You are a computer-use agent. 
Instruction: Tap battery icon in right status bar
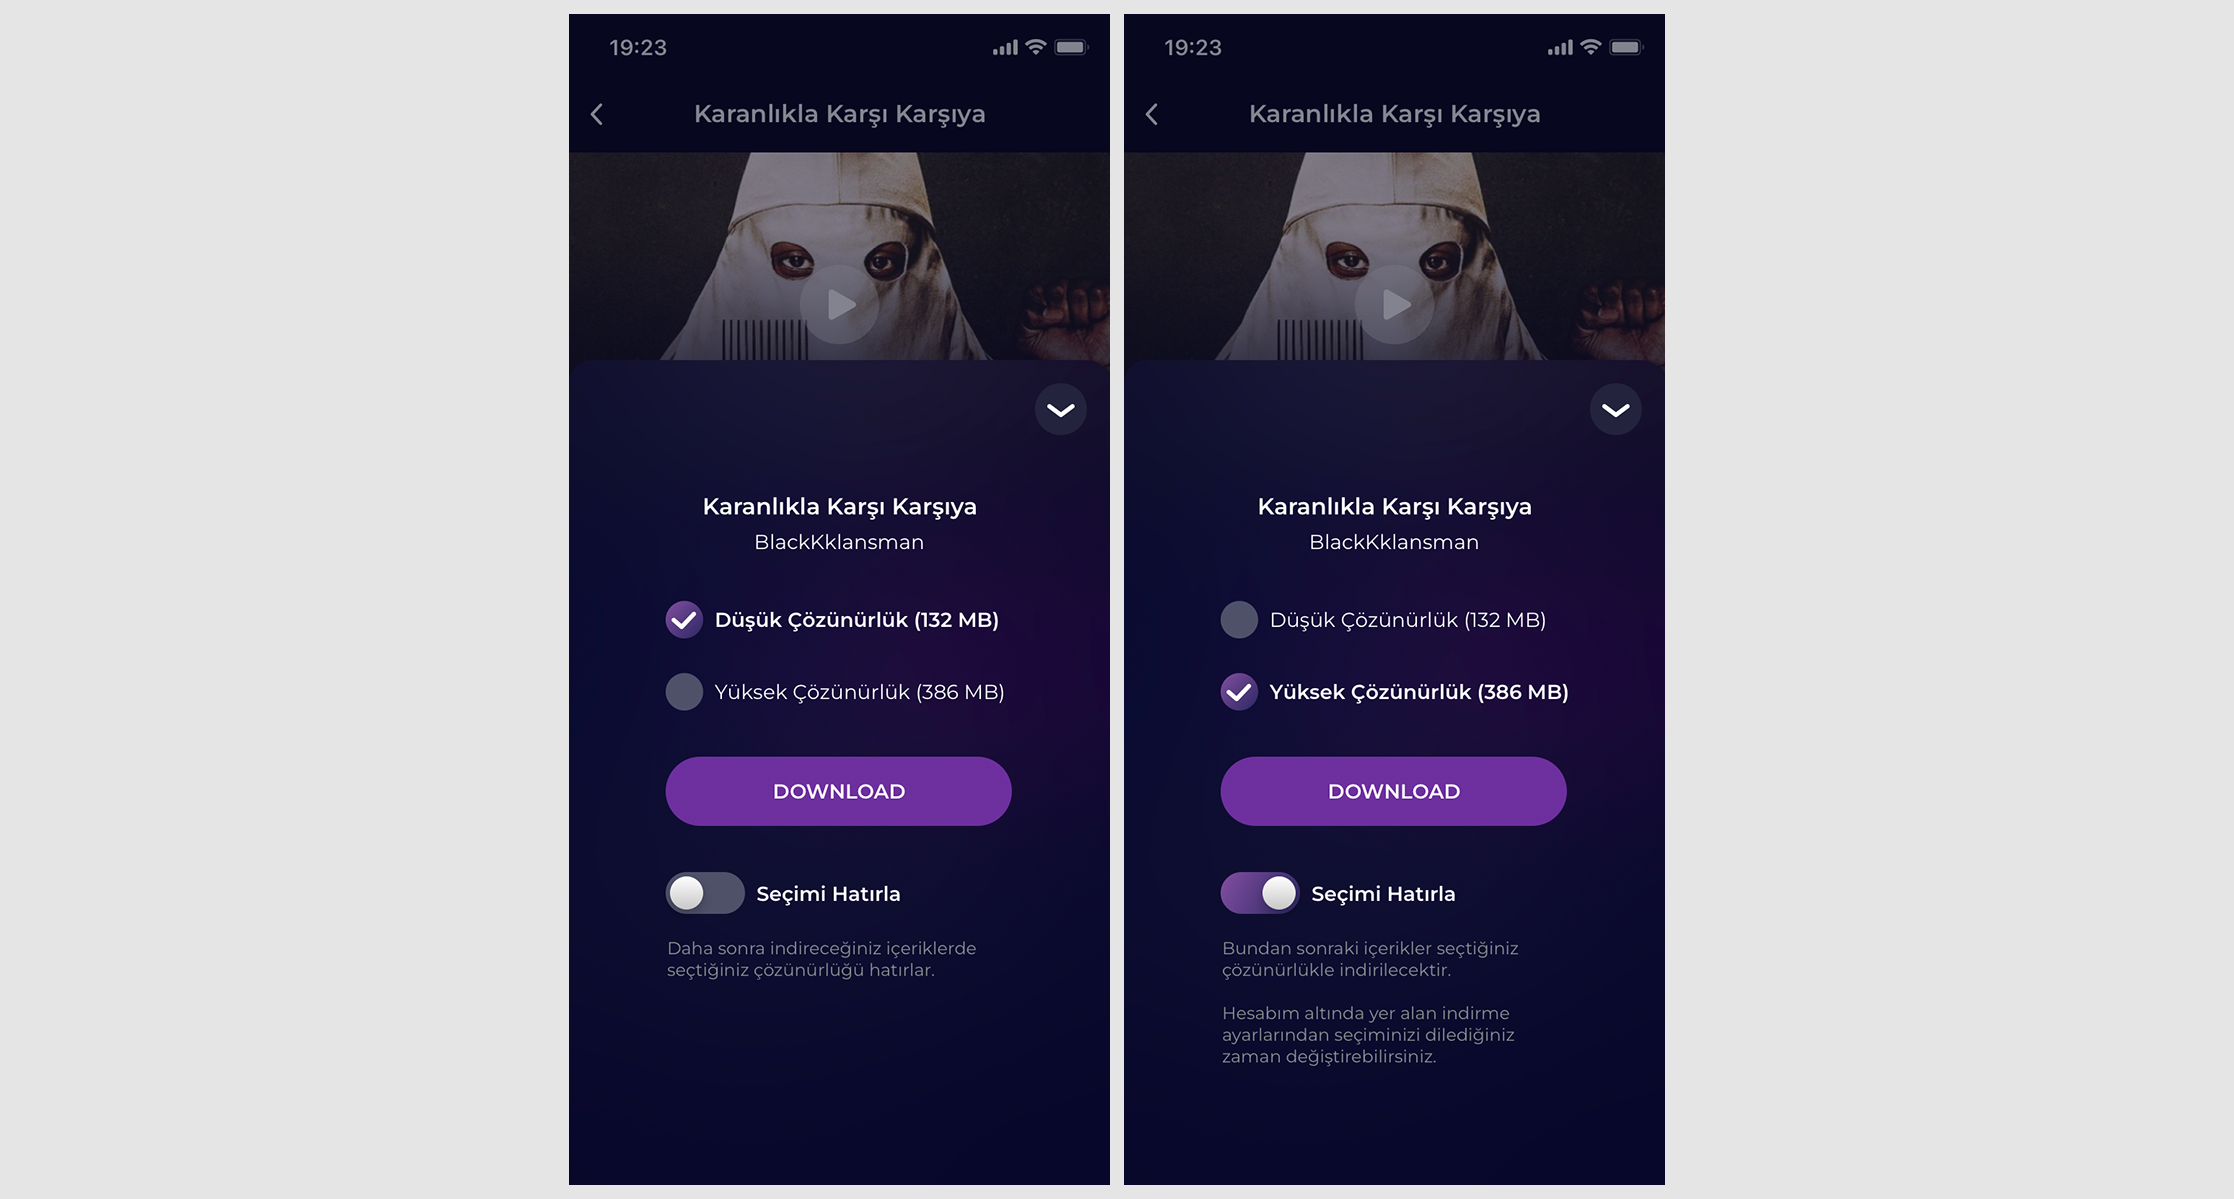pyautogui.click(x=1626, y=47)
